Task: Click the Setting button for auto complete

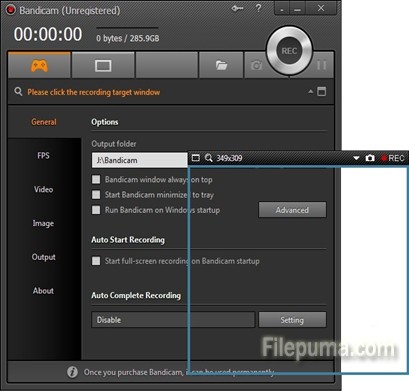Action: point(292,320)
